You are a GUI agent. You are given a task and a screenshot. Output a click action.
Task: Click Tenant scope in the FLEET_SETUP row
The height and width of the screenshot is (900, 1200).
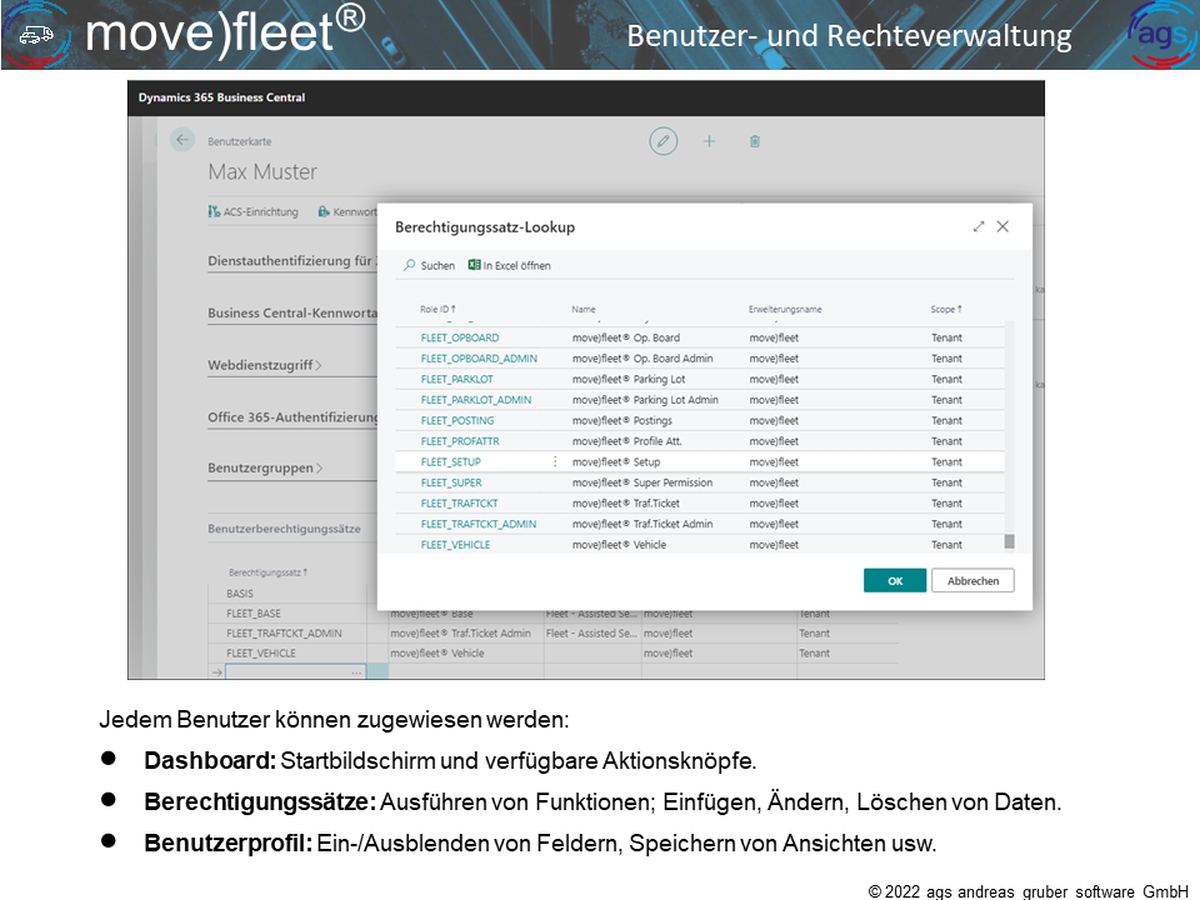[947, 462]
